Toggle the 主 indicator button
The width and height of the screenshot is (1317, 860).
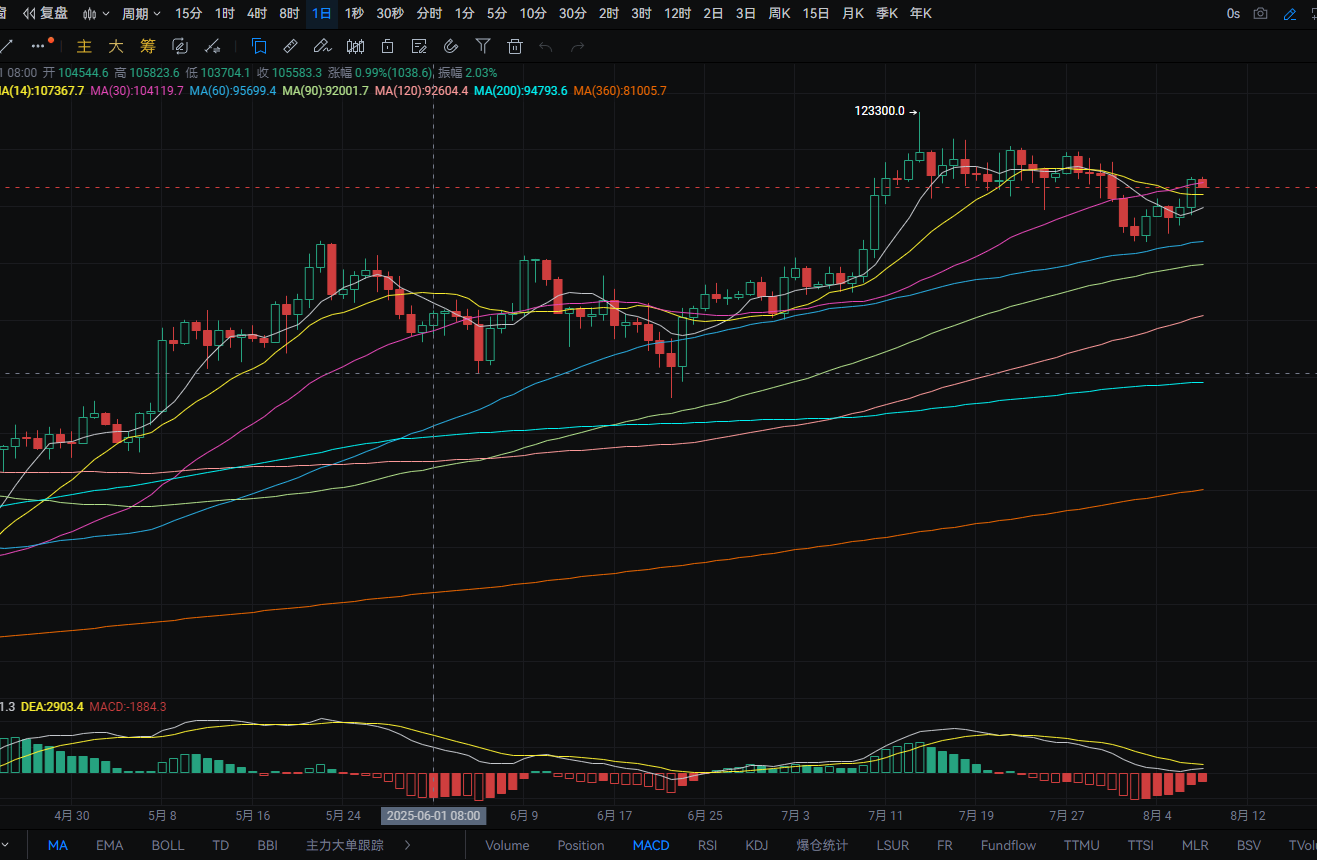pos(85,46)
